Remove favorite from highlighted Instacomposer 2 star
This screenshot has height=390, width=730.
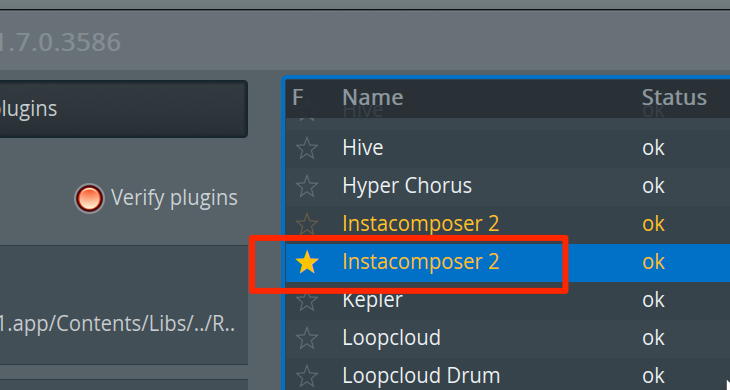307,262
